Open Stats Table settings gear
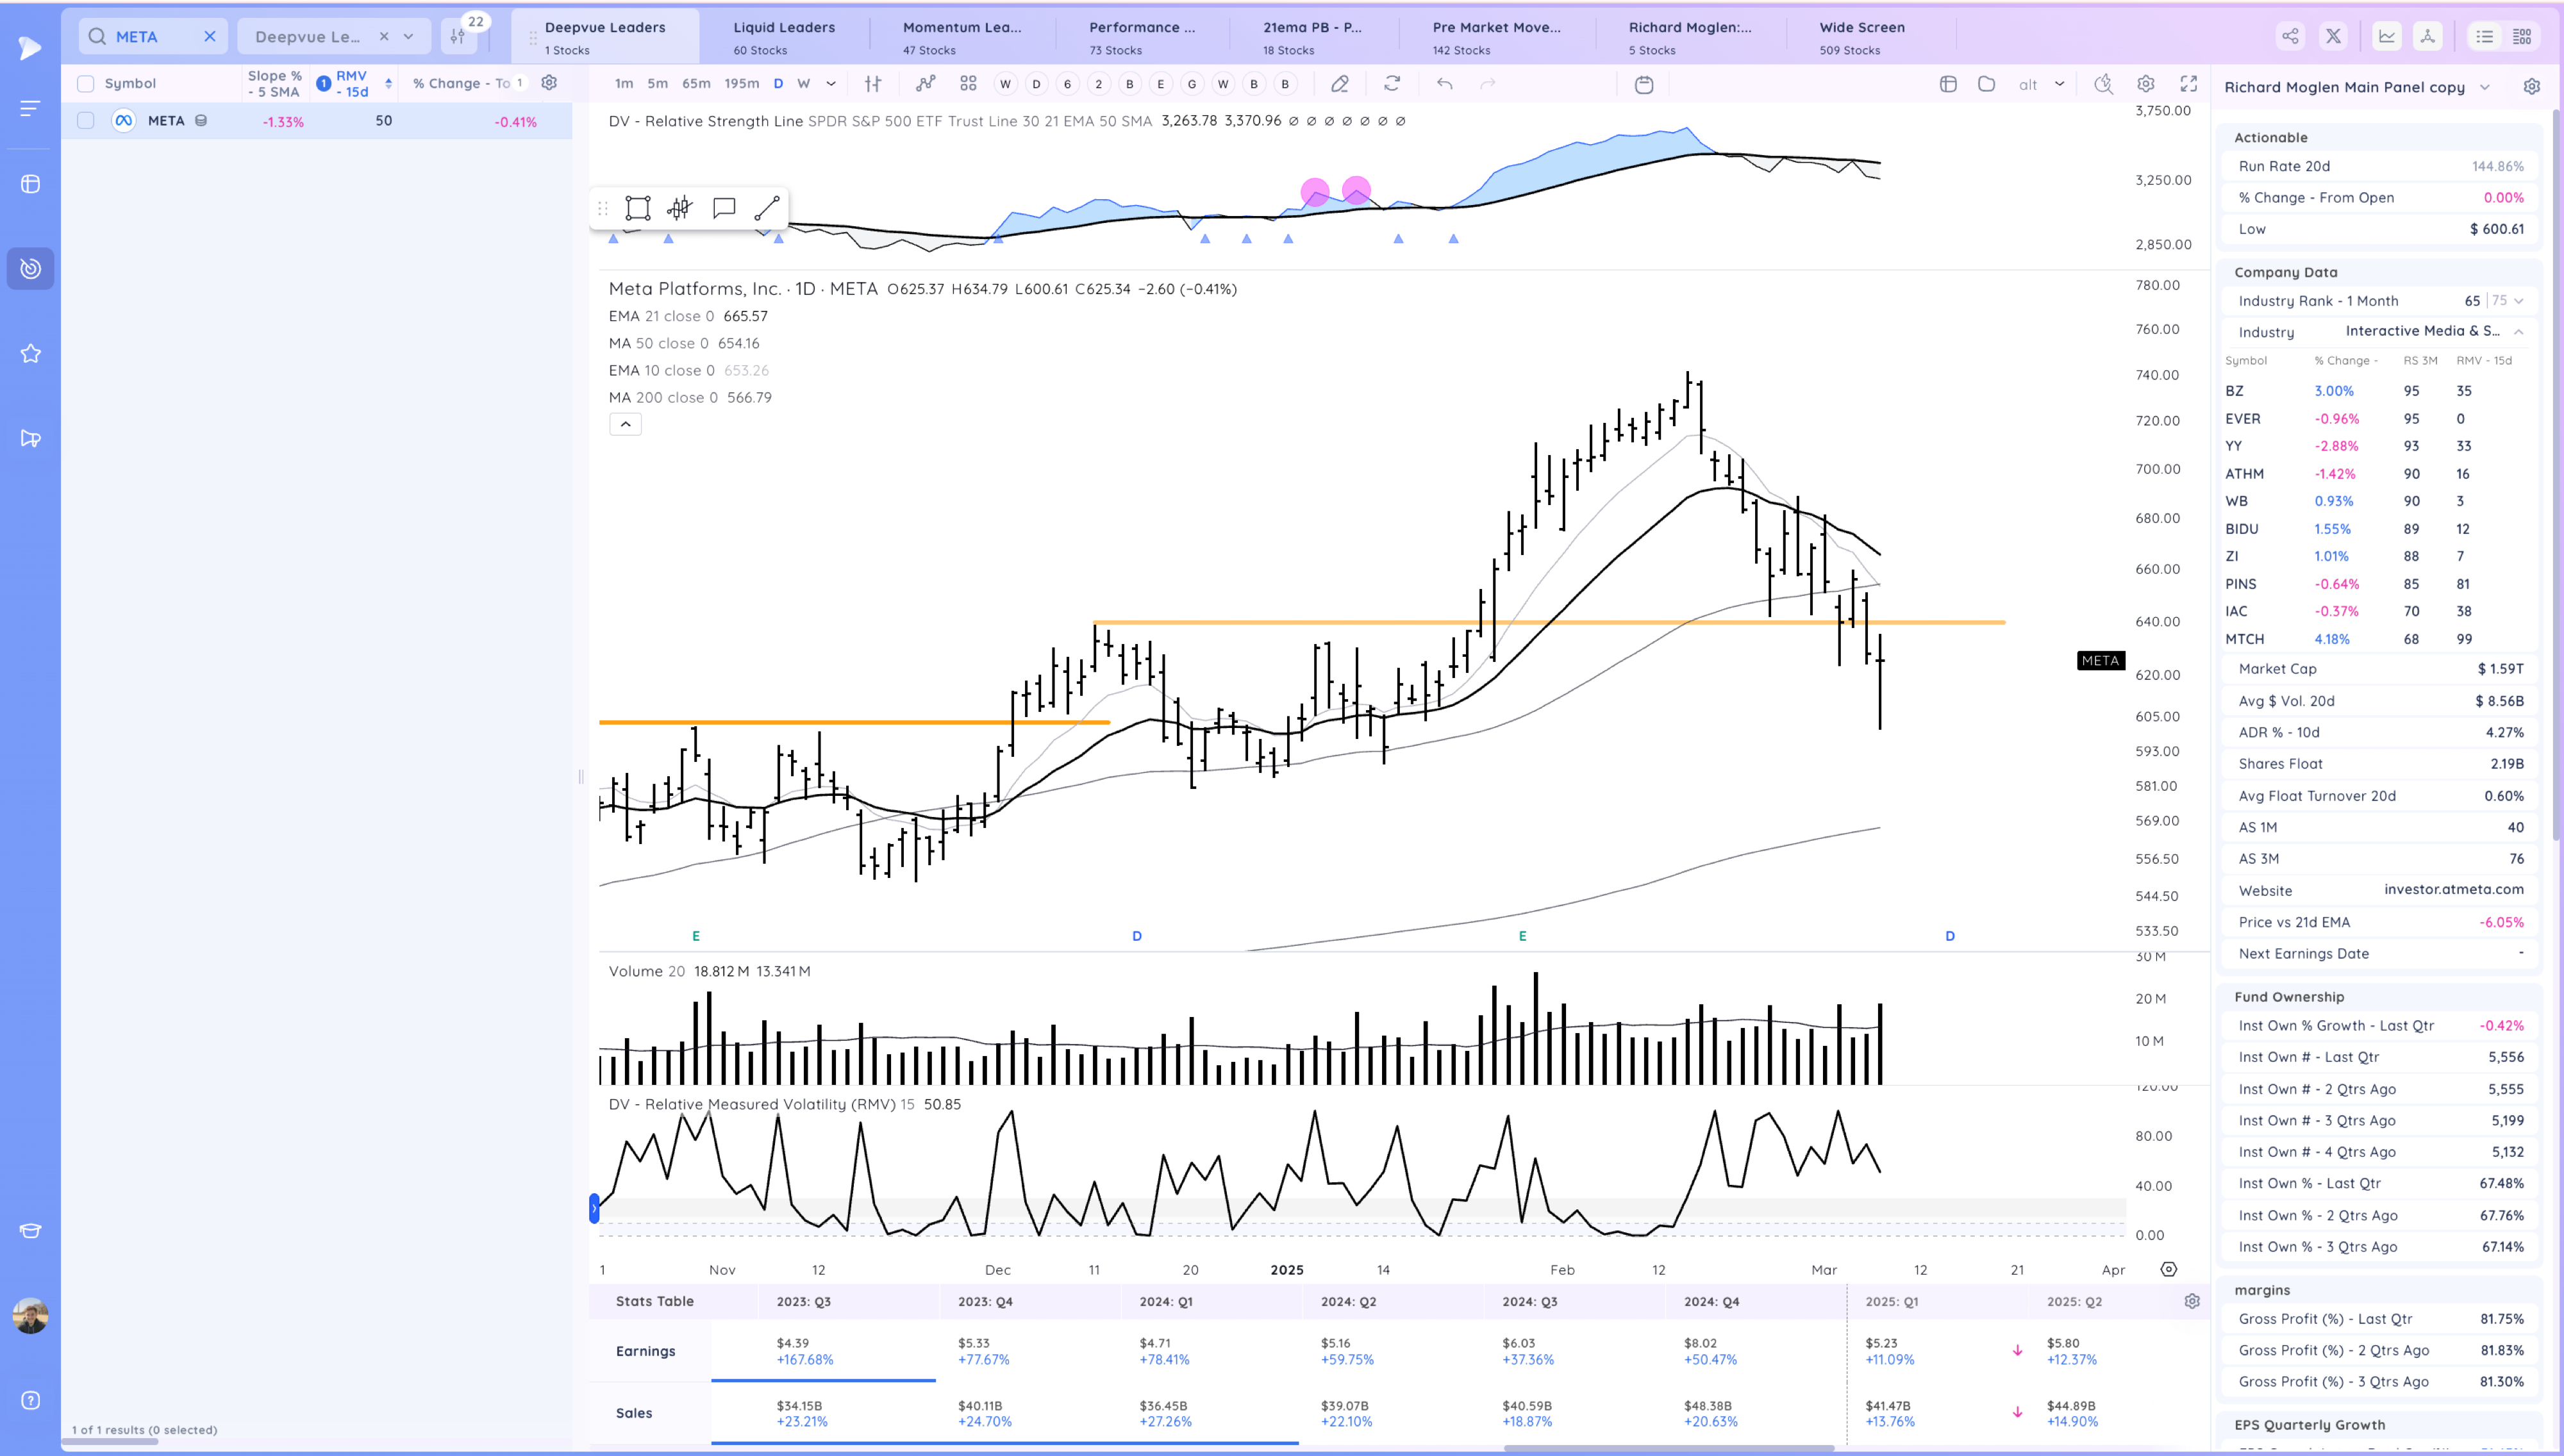 coord(2192,1301)
